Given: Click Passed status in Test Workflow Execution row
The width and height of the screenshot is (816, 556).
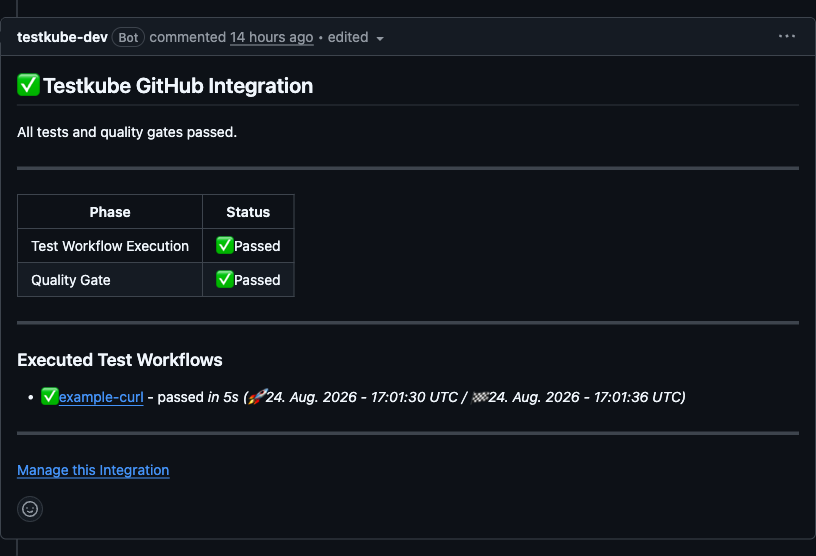Looking at the screenshot, I should 248,246.
